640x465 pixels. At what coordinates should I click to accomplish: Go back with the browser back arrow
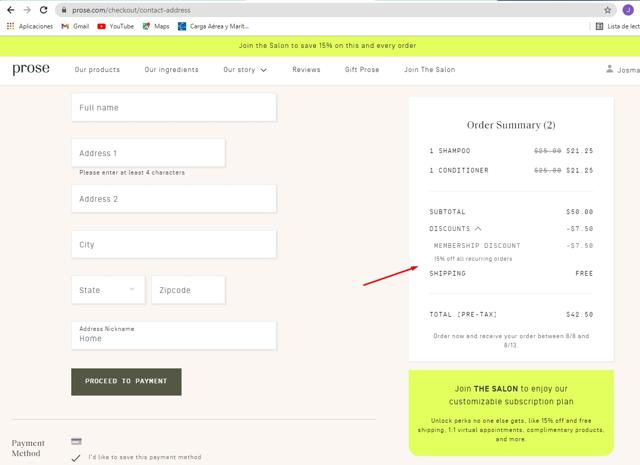click(x=11, y=10)
